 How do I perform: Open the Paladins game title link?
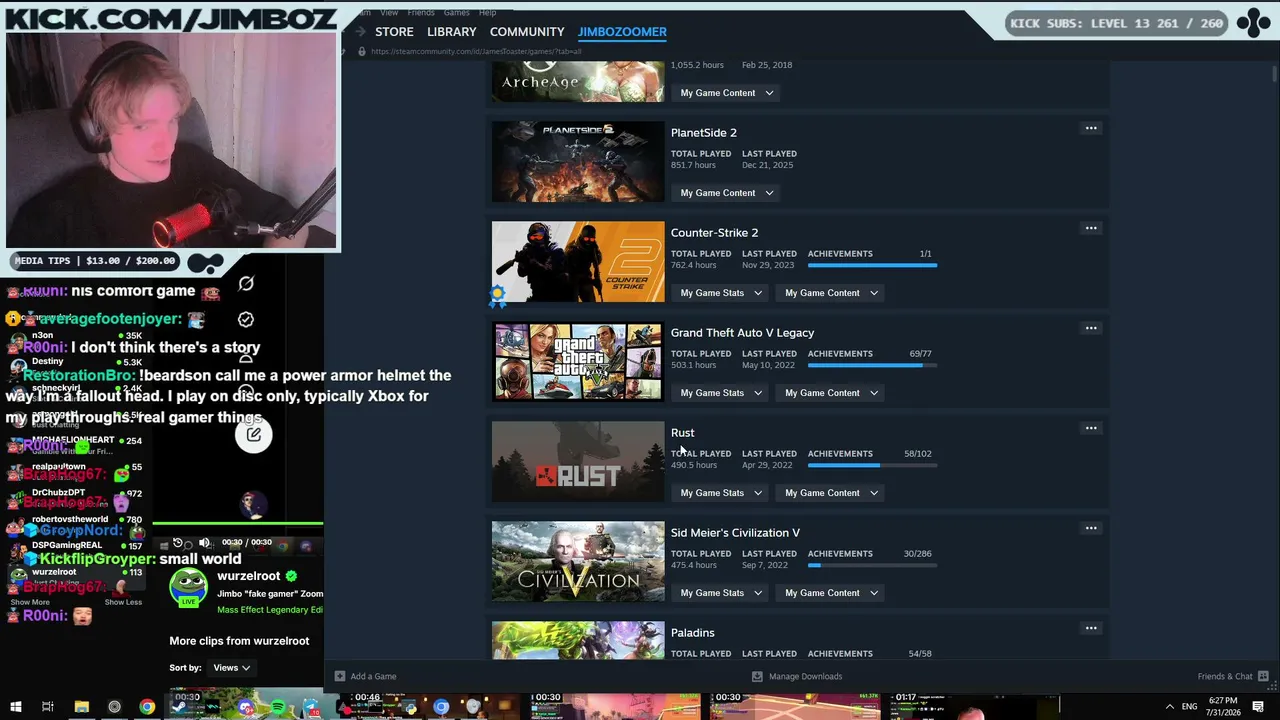692,633
